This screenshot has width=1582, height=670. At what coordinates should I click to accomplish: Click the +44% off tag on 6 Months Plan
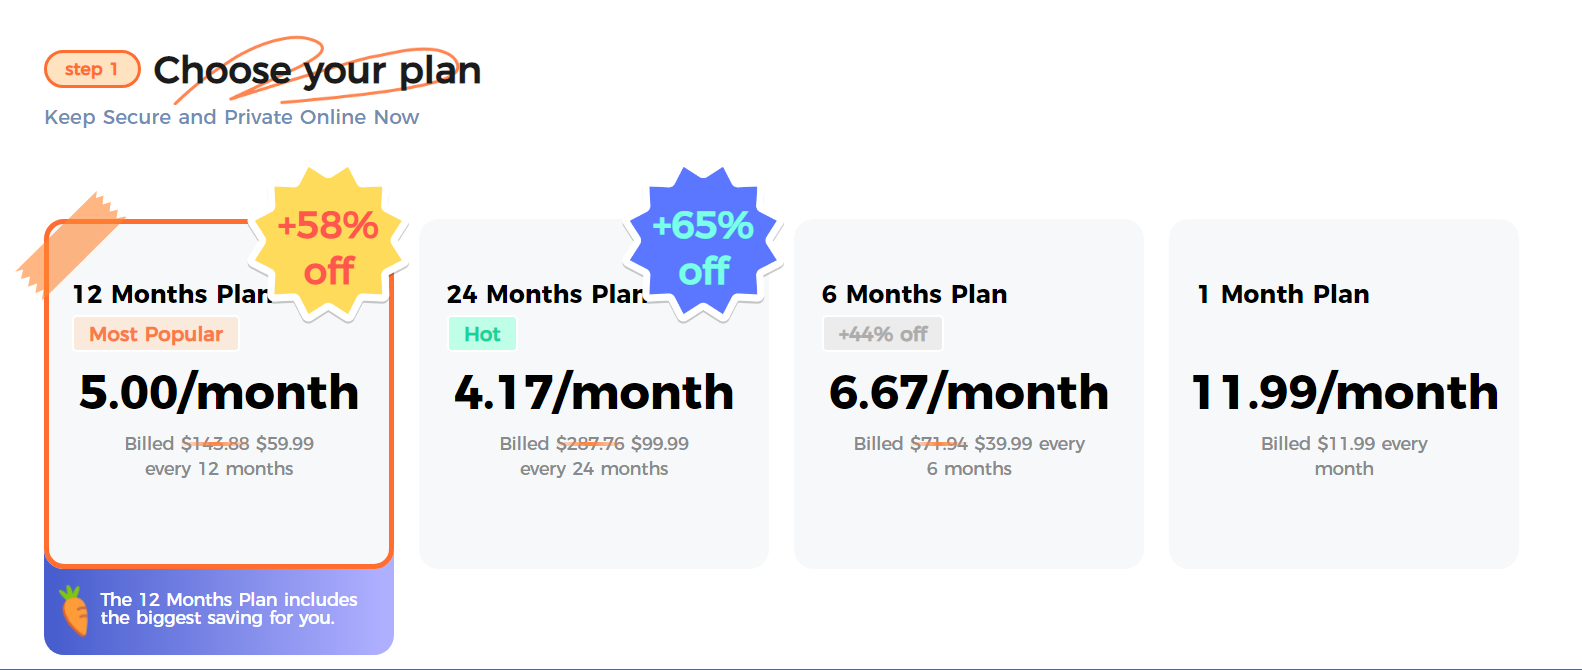882,333
